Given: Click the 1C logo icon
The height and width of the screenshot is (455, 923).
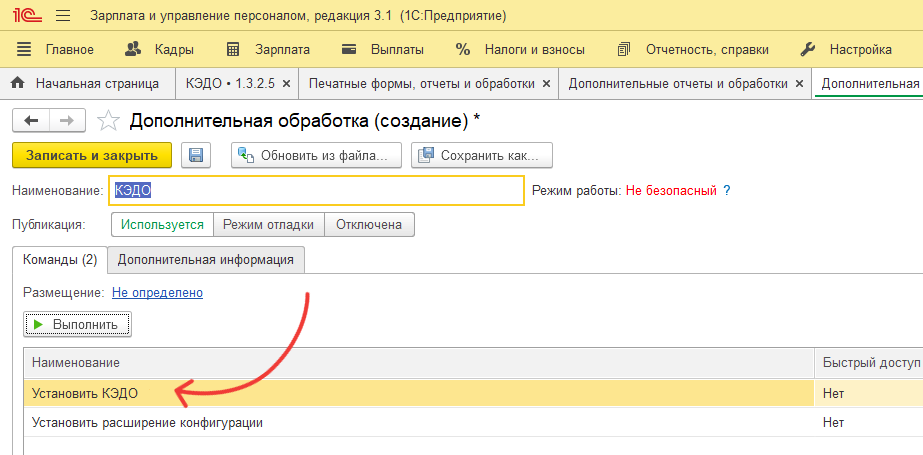Looking at the screenshot, I should pos(29,16).
